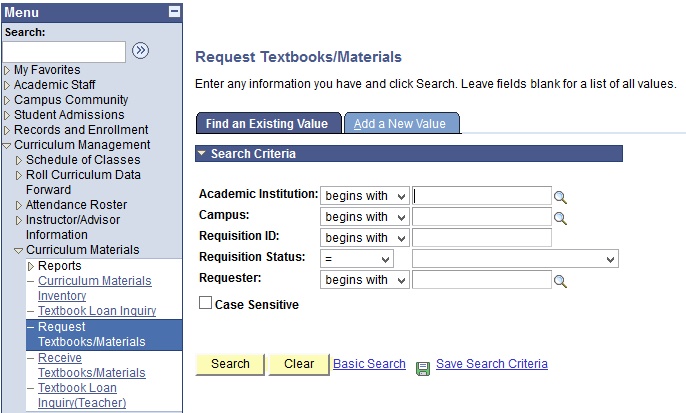Click the yellow Search button
Viewport: 686px width, 413px height.
230,364
